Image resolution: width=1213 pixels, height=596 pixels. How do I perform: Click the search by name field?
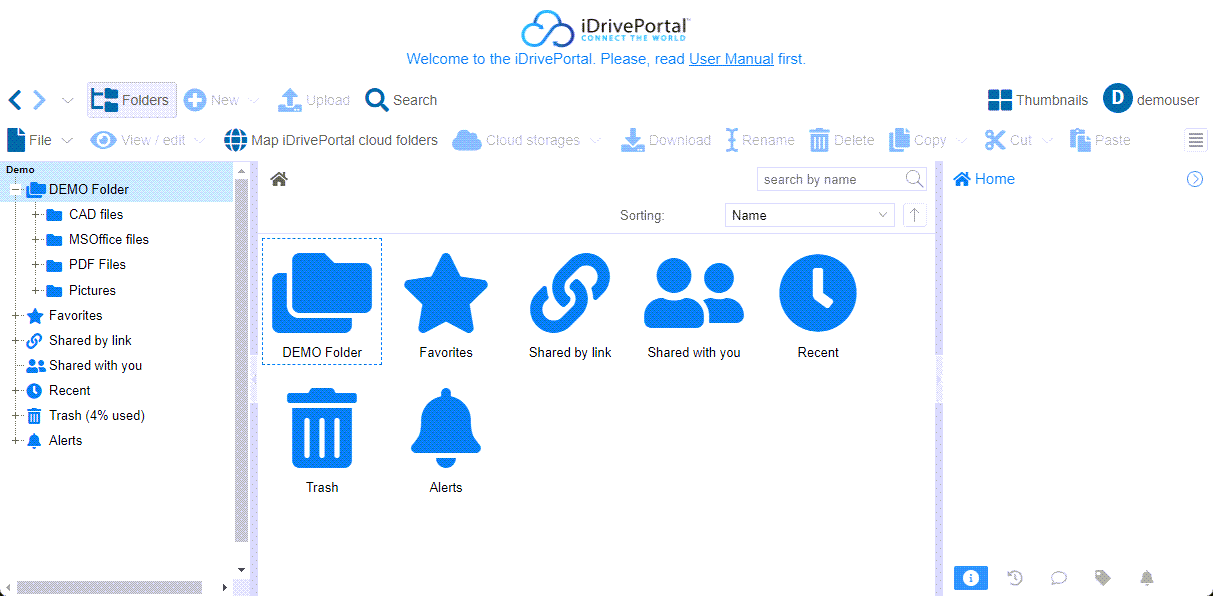[x=830, y=179]
